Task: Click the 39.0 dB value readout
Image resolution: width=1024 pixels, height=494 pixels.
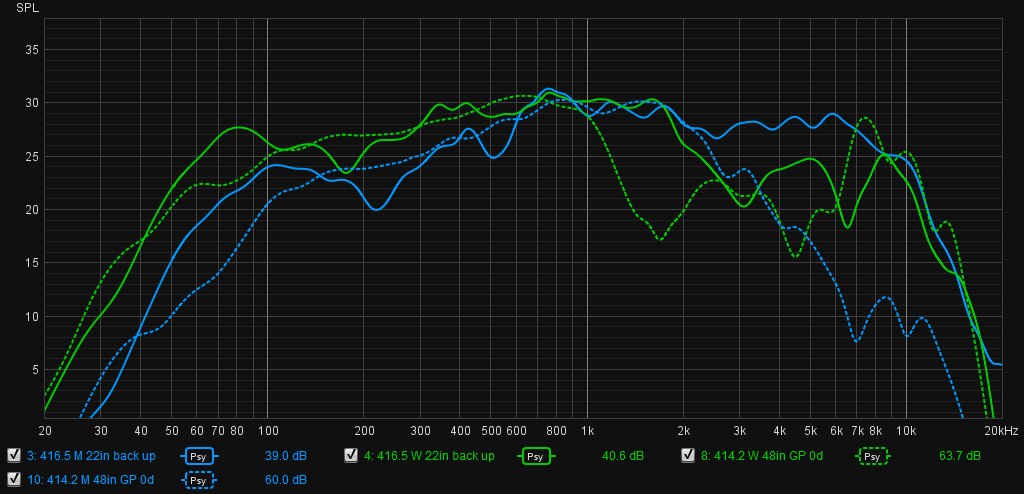Action: (285, 455)
